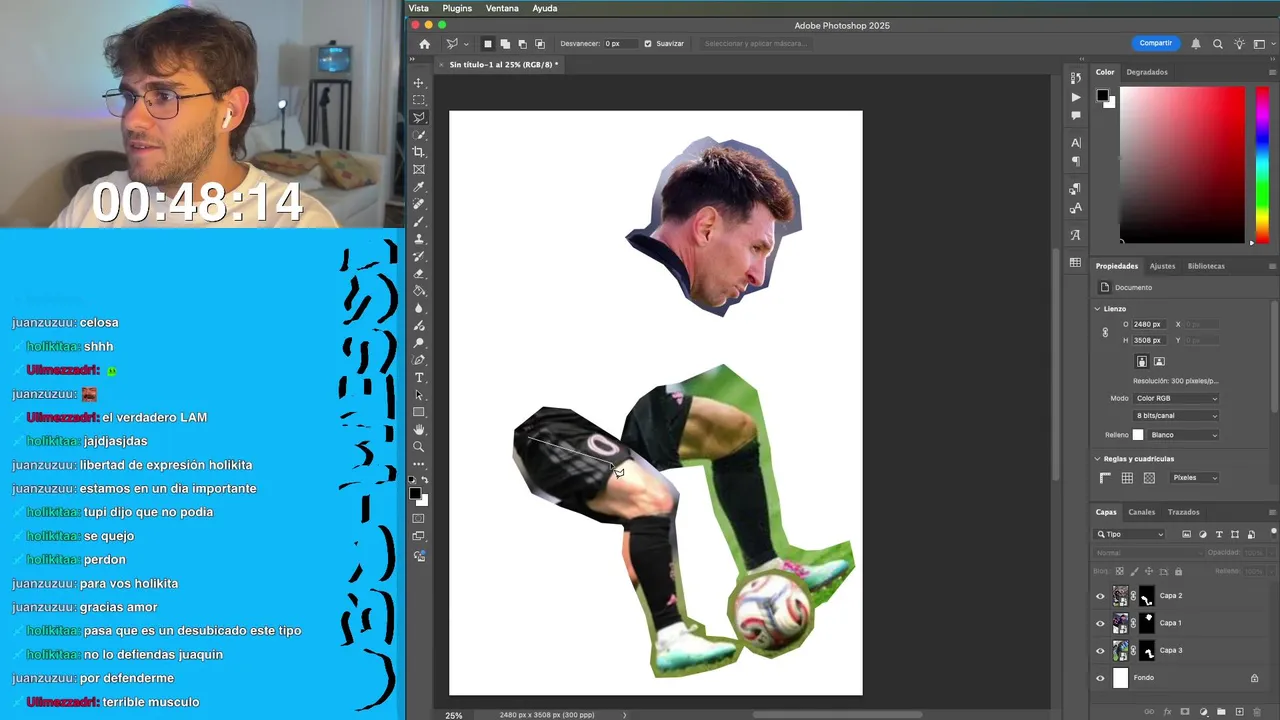Create a new layer with plus icon
Image resolution: width=1280 pixels, height=720 pixels.
(1239, 712)
